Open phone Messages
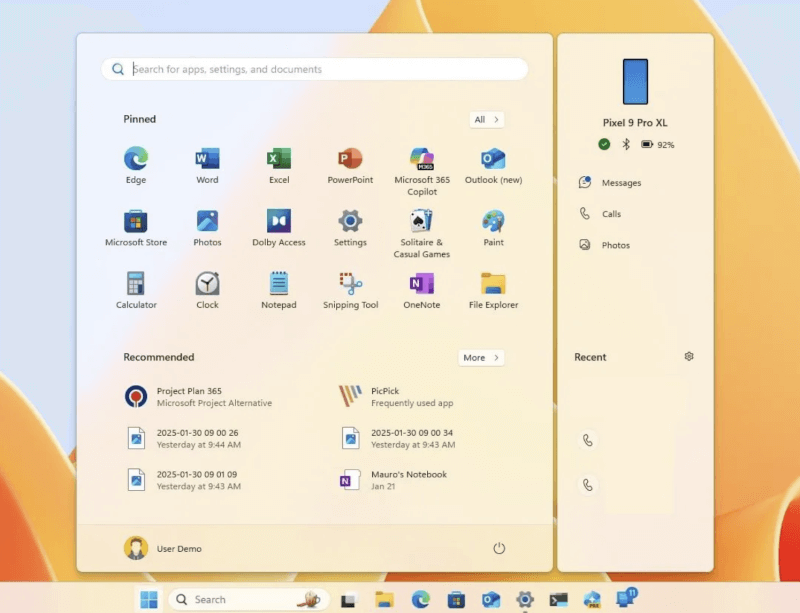 click(x=610, y=183)
